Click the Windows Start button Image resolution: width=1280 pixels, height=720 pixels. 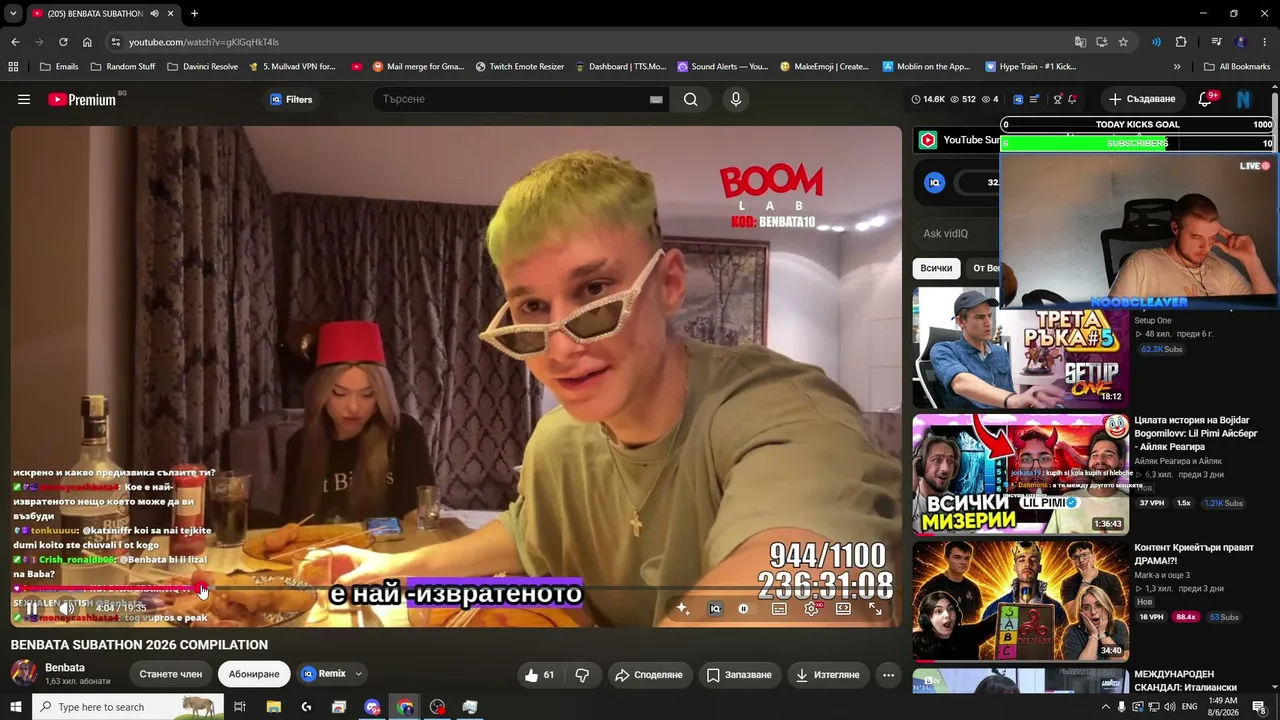coord(15,707)
